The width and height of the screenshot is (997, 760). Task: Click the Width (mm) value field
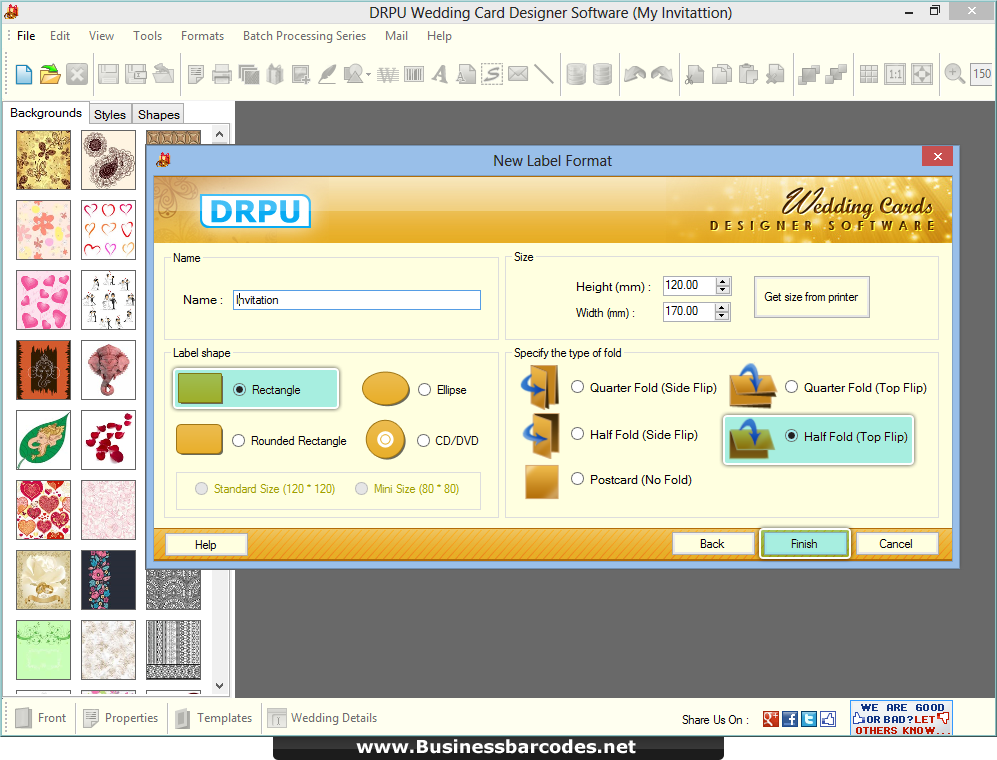click(689, 312)
